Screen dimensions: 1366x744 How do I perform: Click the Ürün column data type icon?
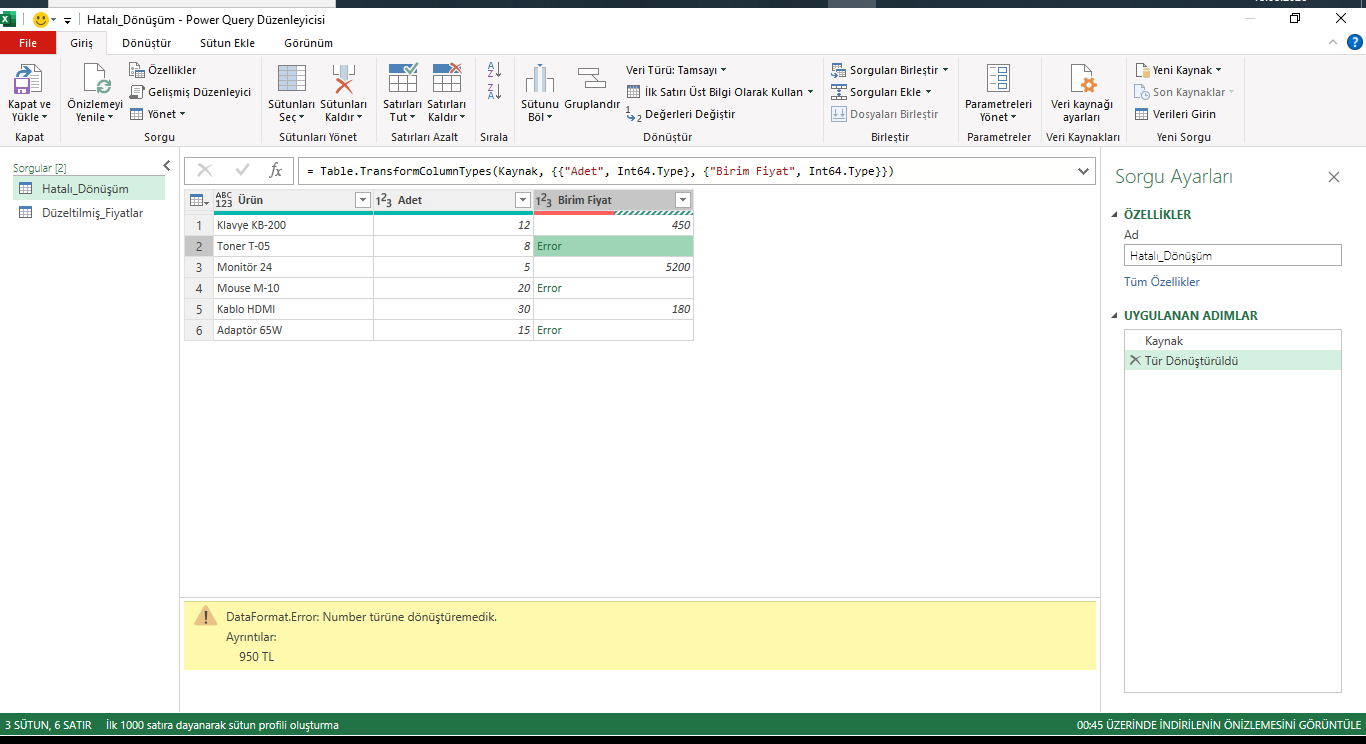[224, 200]
